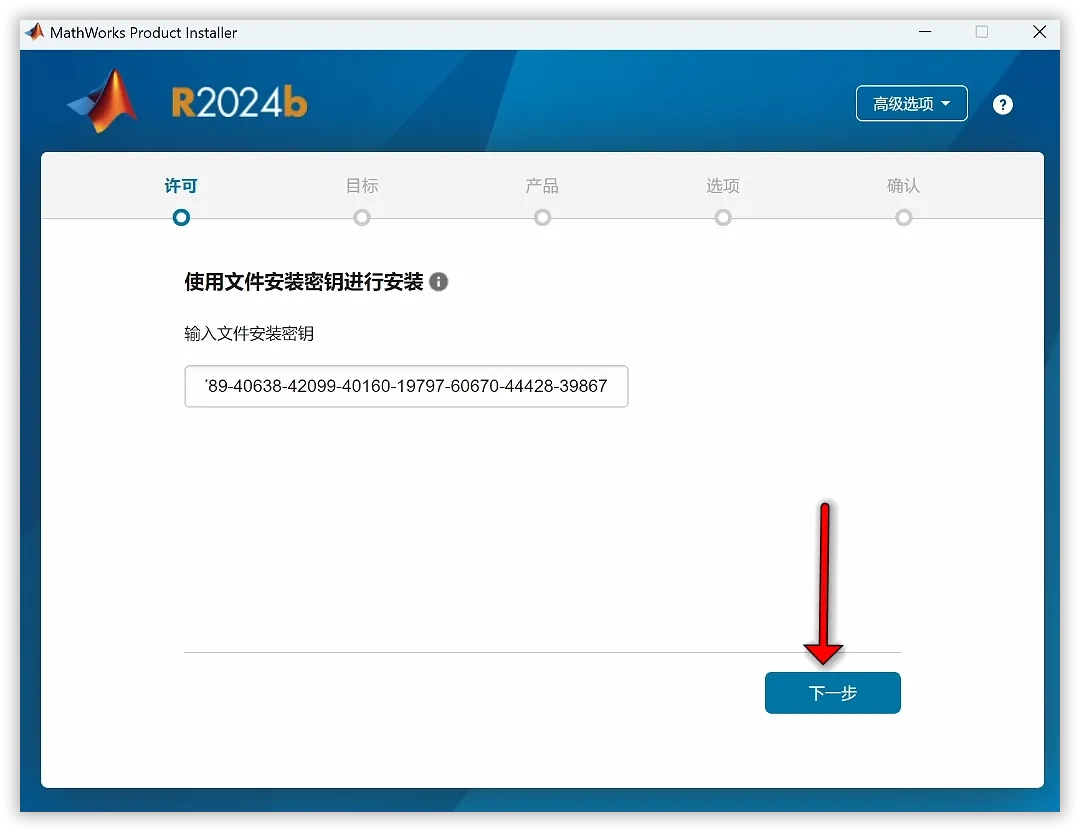Screen dimensions: 1080x832
Task: Click the 确认 step circle marker
Action: coord(903,218)
